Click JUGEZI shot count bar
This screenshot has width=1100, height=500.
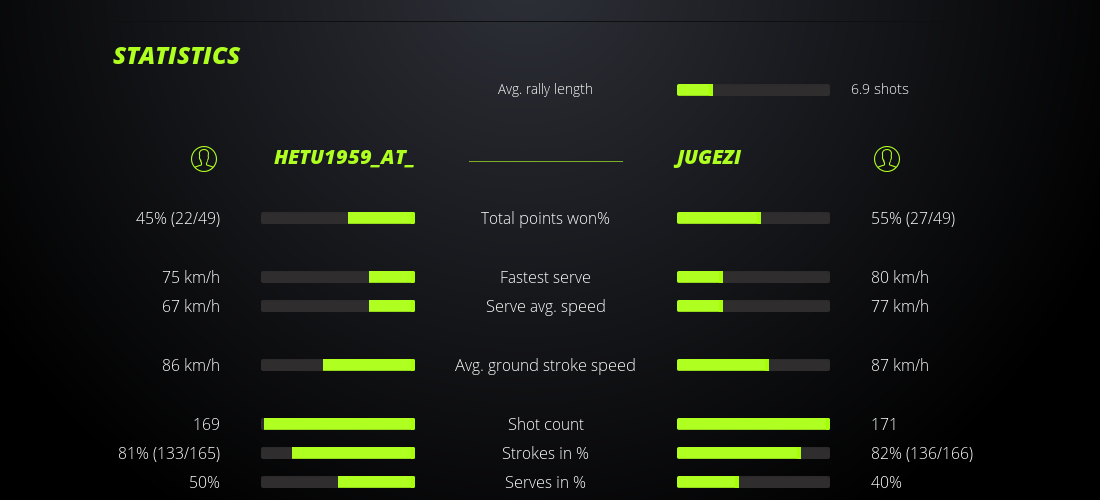[x=753, y=424]
